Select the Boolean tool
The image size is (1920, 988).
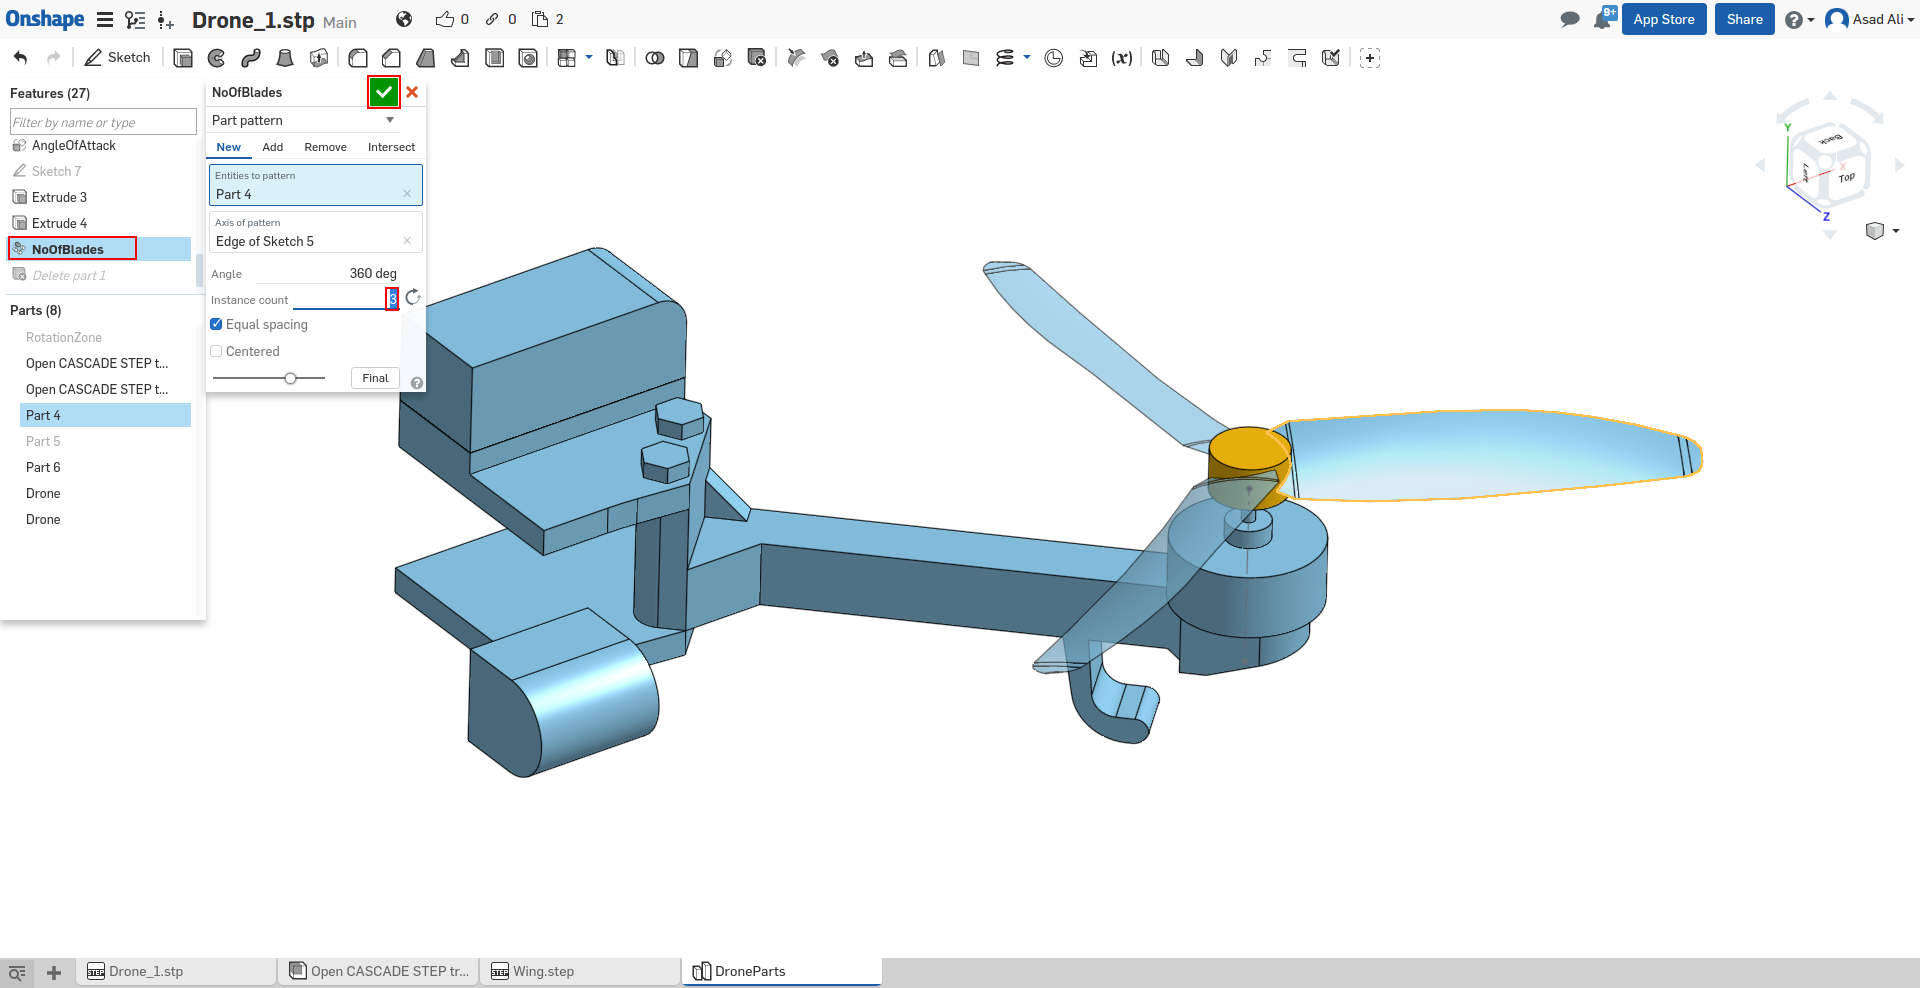tap(654, 58)
